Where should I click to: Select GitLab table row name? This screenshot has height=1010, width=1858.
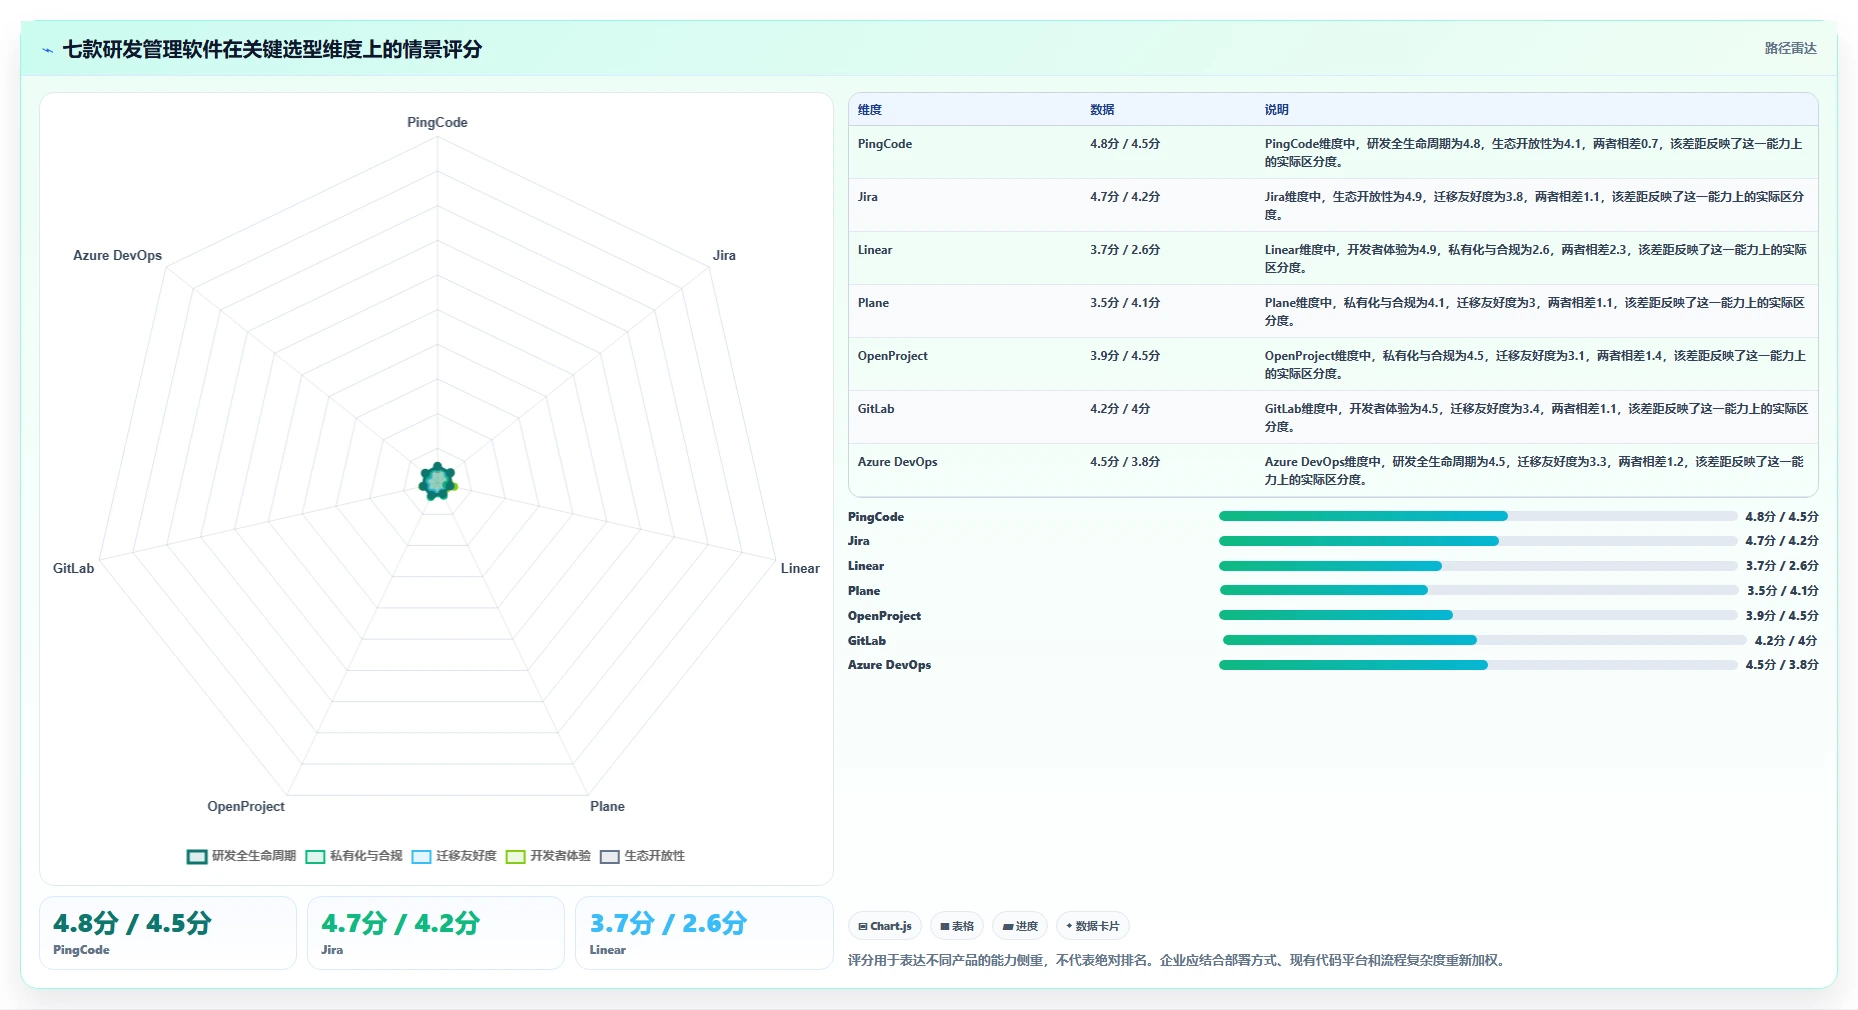(876, 409)
